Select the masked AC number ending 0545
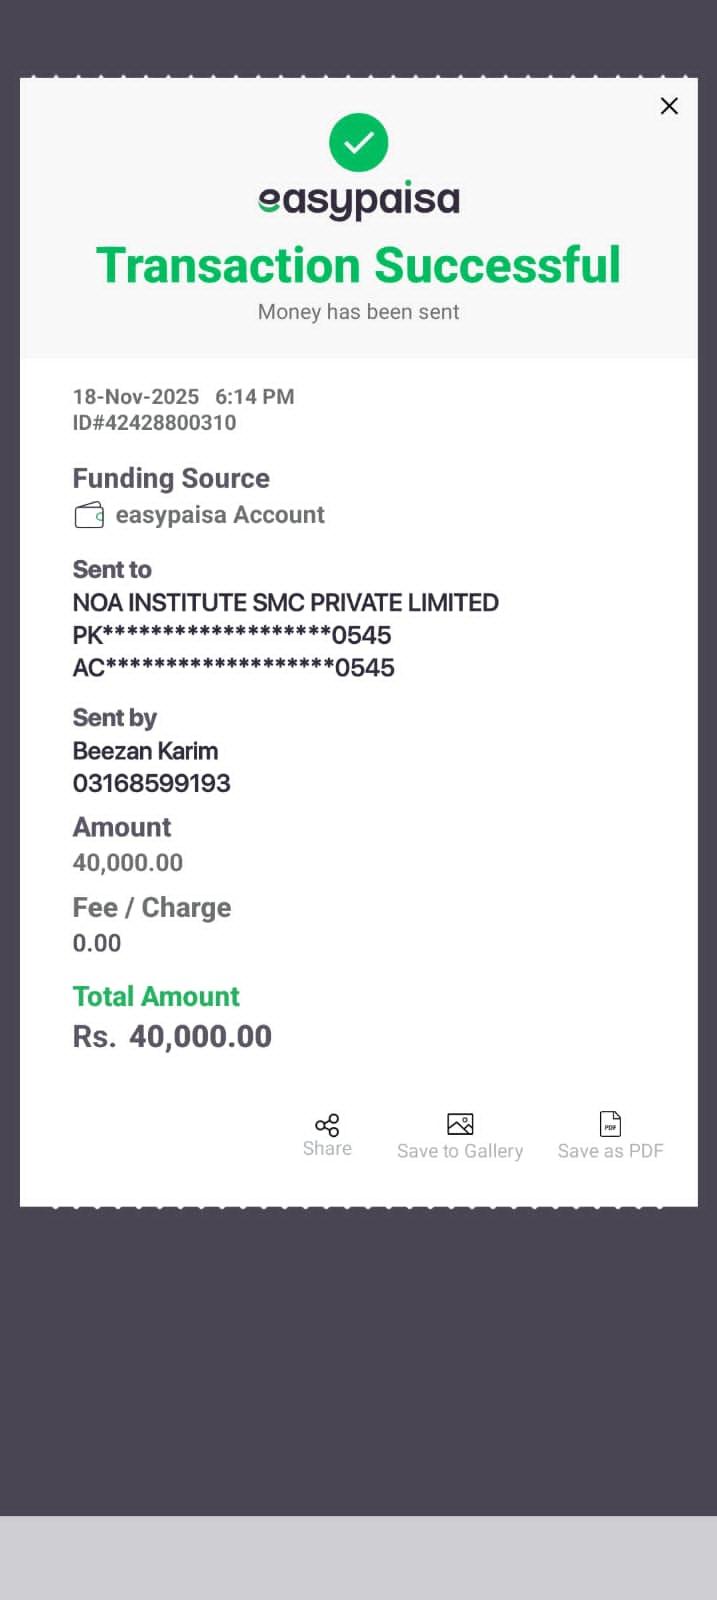 click(x=233, y=668)
